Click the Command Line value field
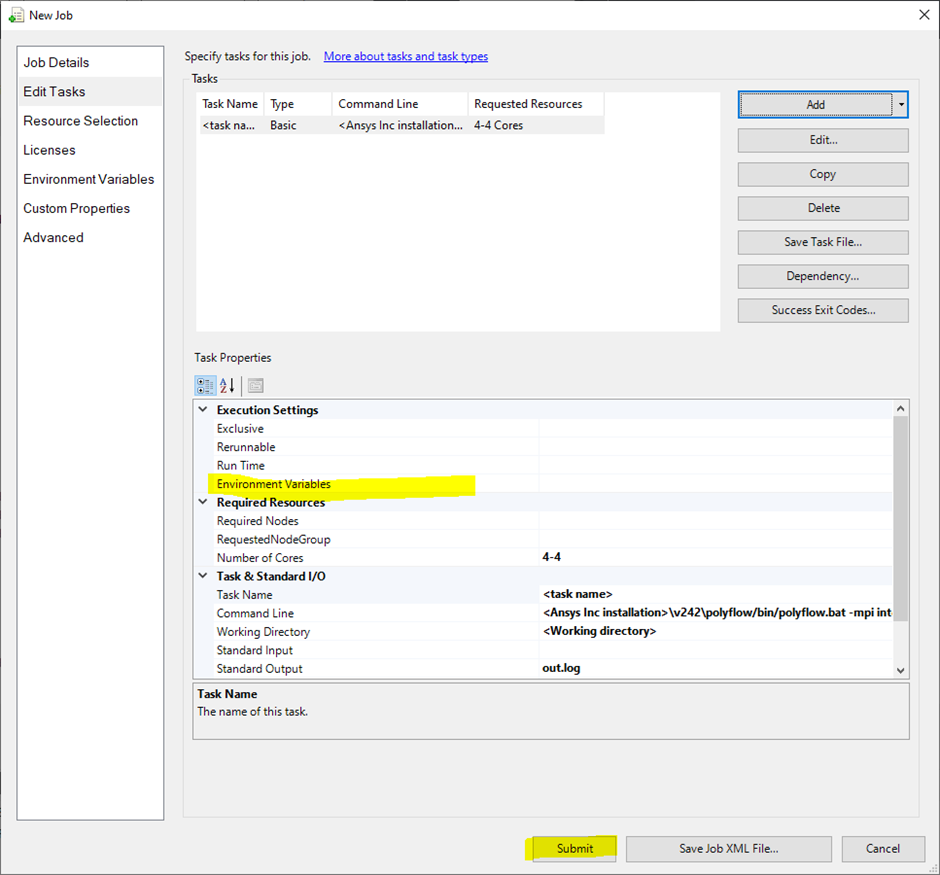 pyautogui.click(x=717, y=613)
